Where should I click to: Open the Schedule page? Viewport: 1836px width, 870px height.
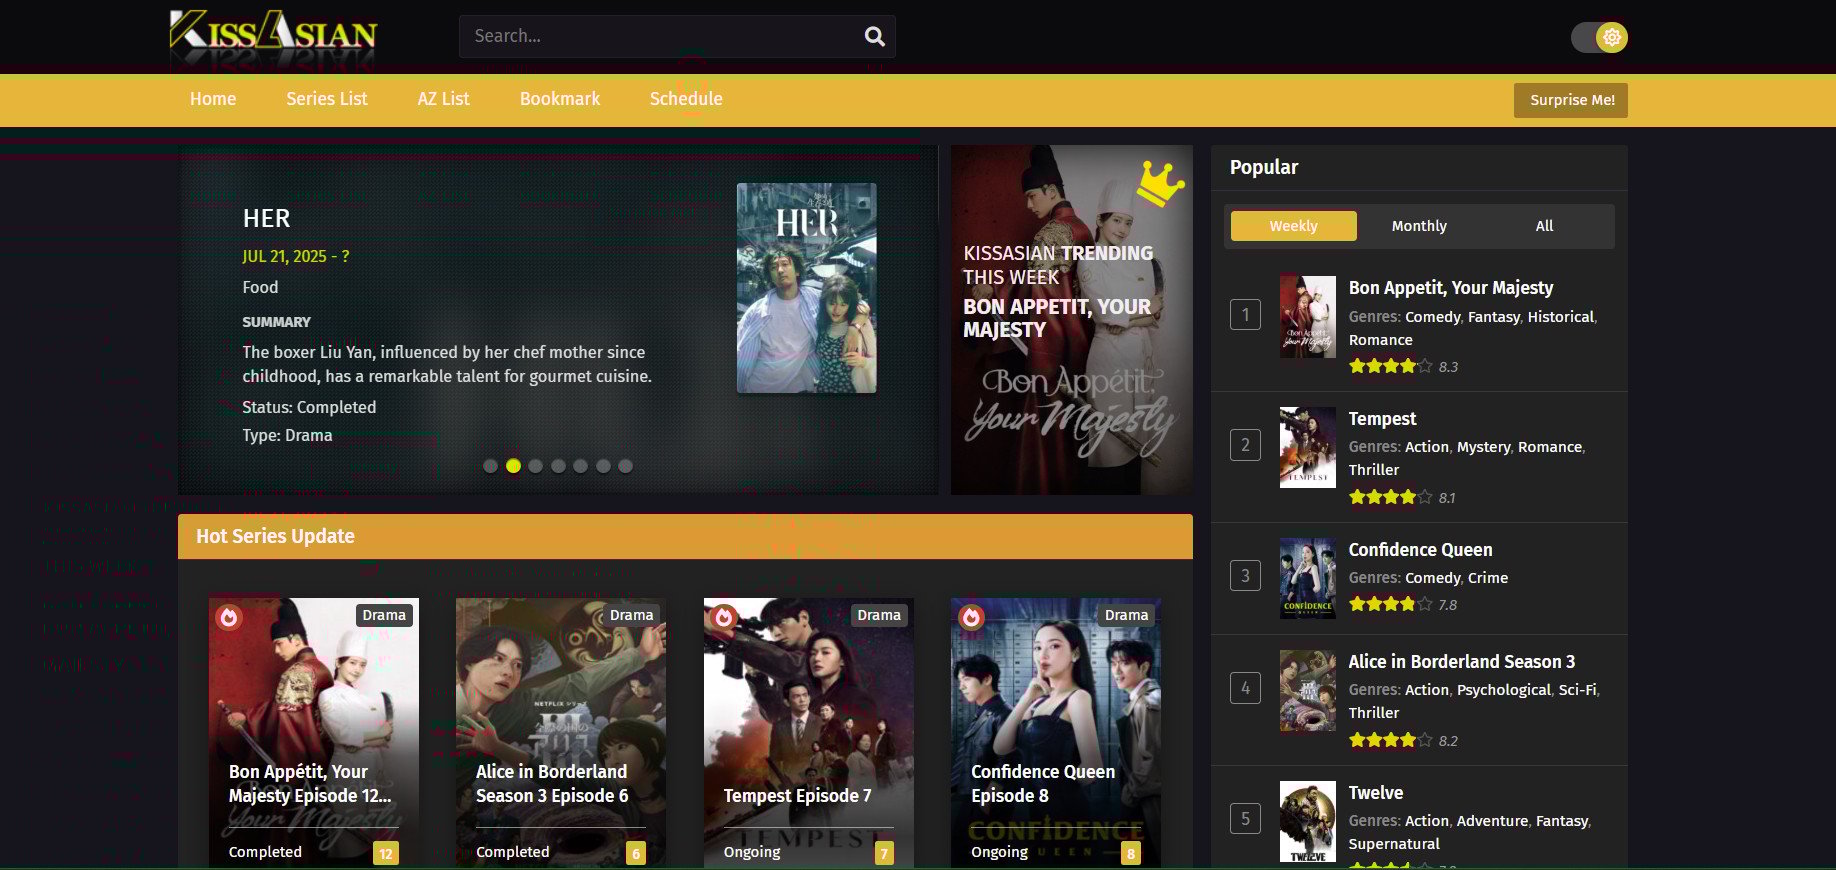(x=685, y=99)
